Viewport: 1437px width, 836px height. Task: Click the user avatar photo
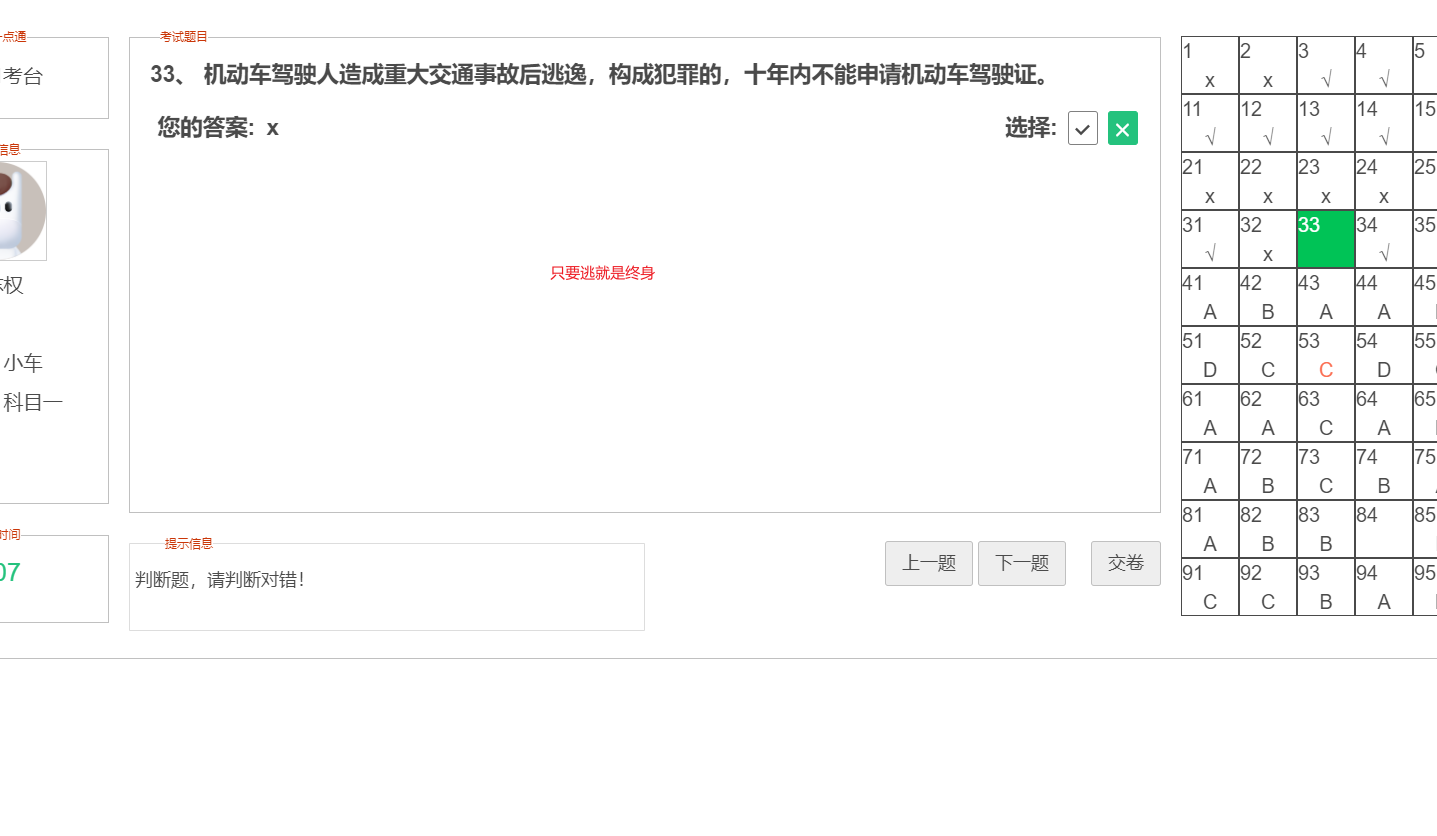click(x=20, y=211)
